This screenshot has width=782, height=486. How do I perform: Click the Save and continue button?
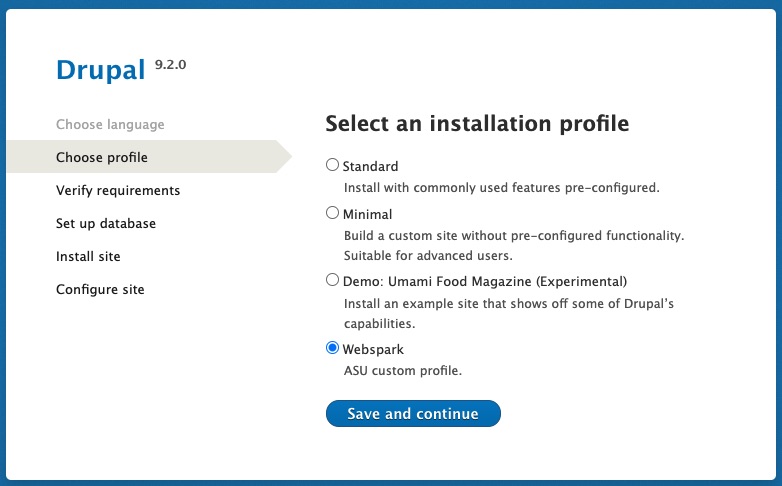pos(413,414)
